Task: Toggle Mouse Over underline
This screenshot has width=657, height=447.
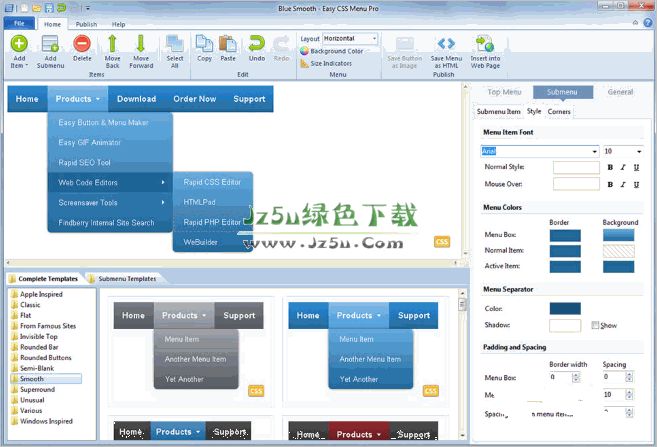Action: click(636, 184)
